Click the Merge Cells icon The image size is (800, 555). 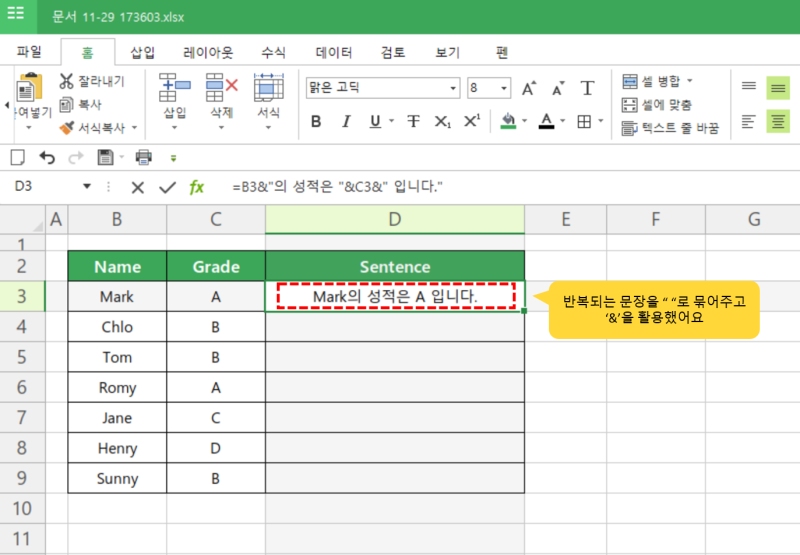[630, 81]
